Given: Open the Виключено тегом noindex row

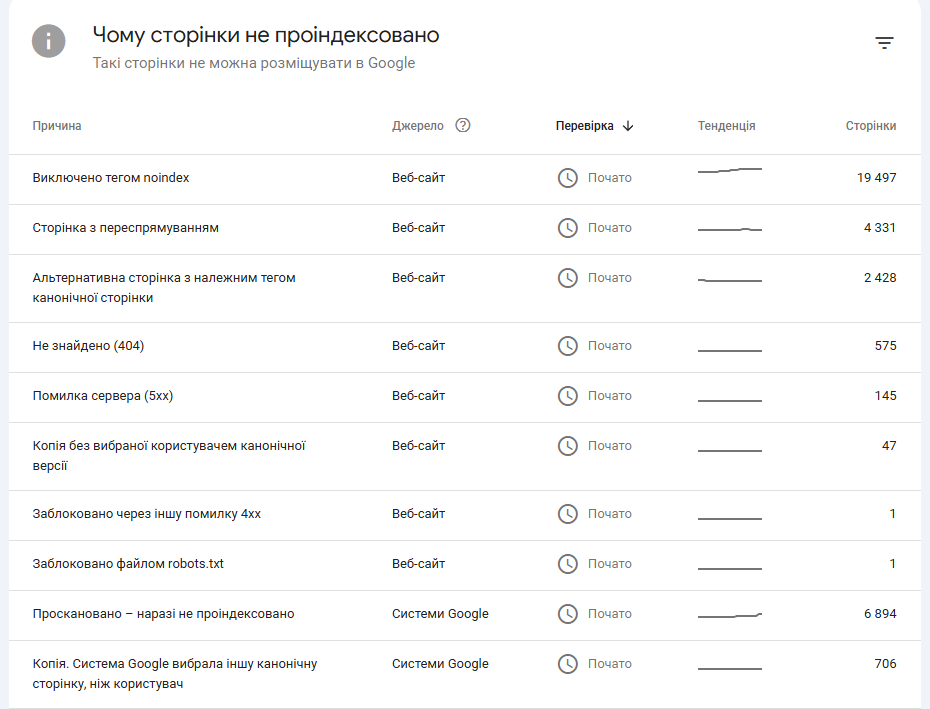Looking at the screenshot, I should coord(111,178).
